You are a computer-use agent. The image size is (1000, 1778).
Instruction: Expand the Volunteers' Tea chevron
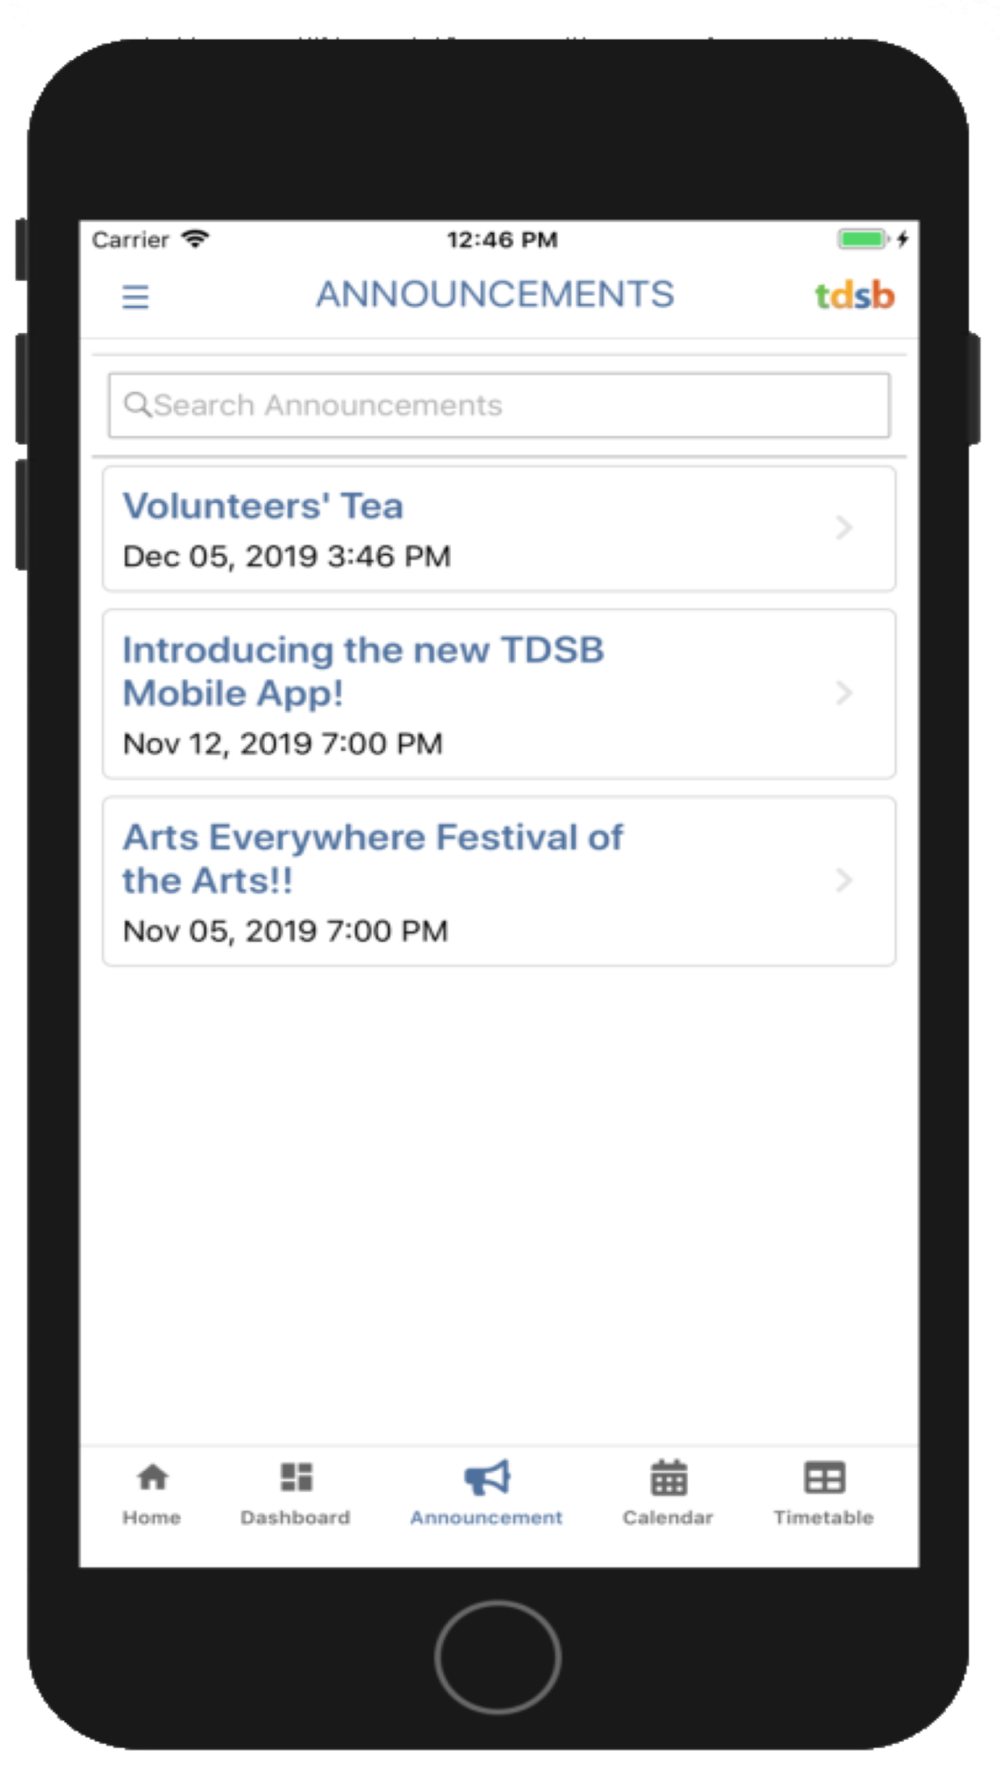[x=844, y=528]
